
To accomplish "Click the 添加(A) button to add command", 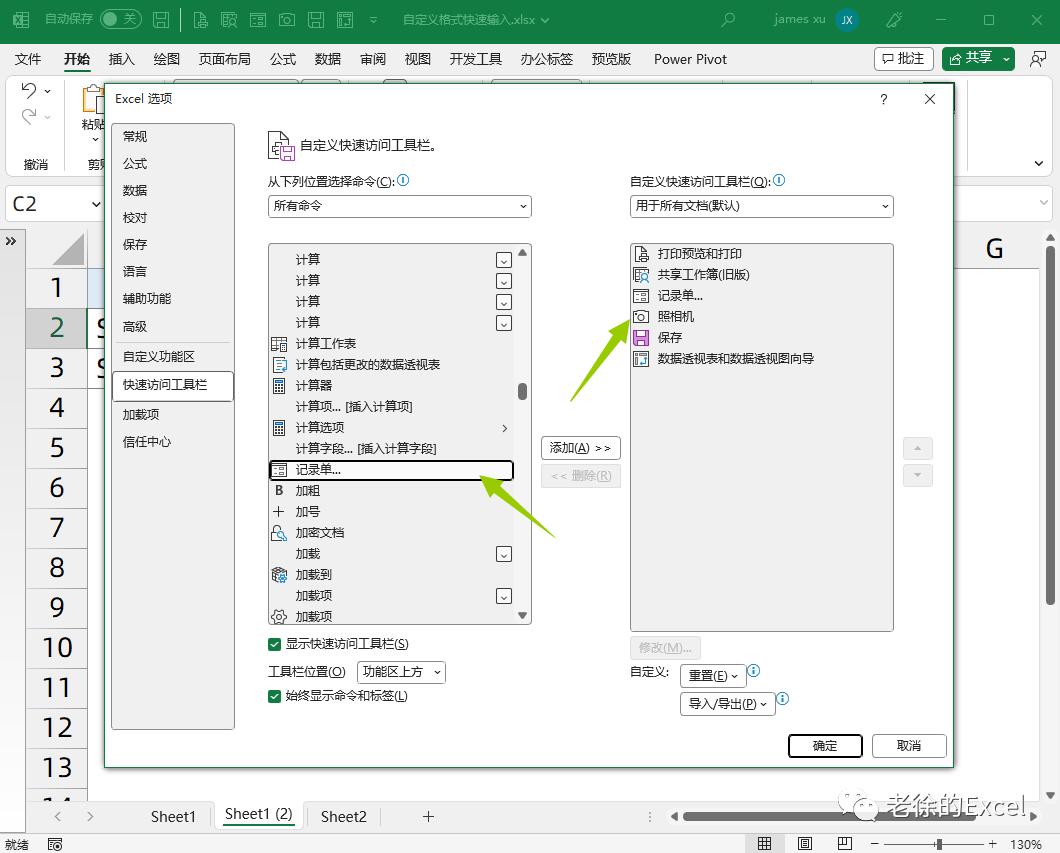I will (x=580, y=448).
